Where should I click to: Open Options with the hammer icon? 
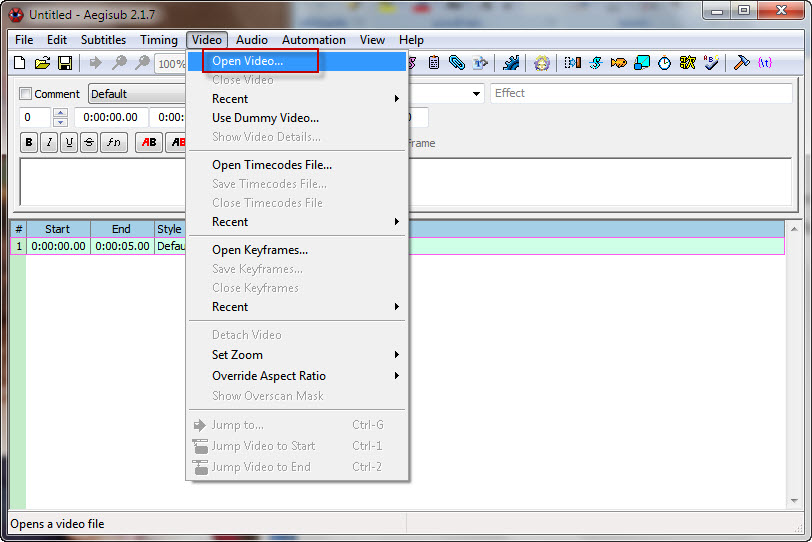[x=742, y=63]
